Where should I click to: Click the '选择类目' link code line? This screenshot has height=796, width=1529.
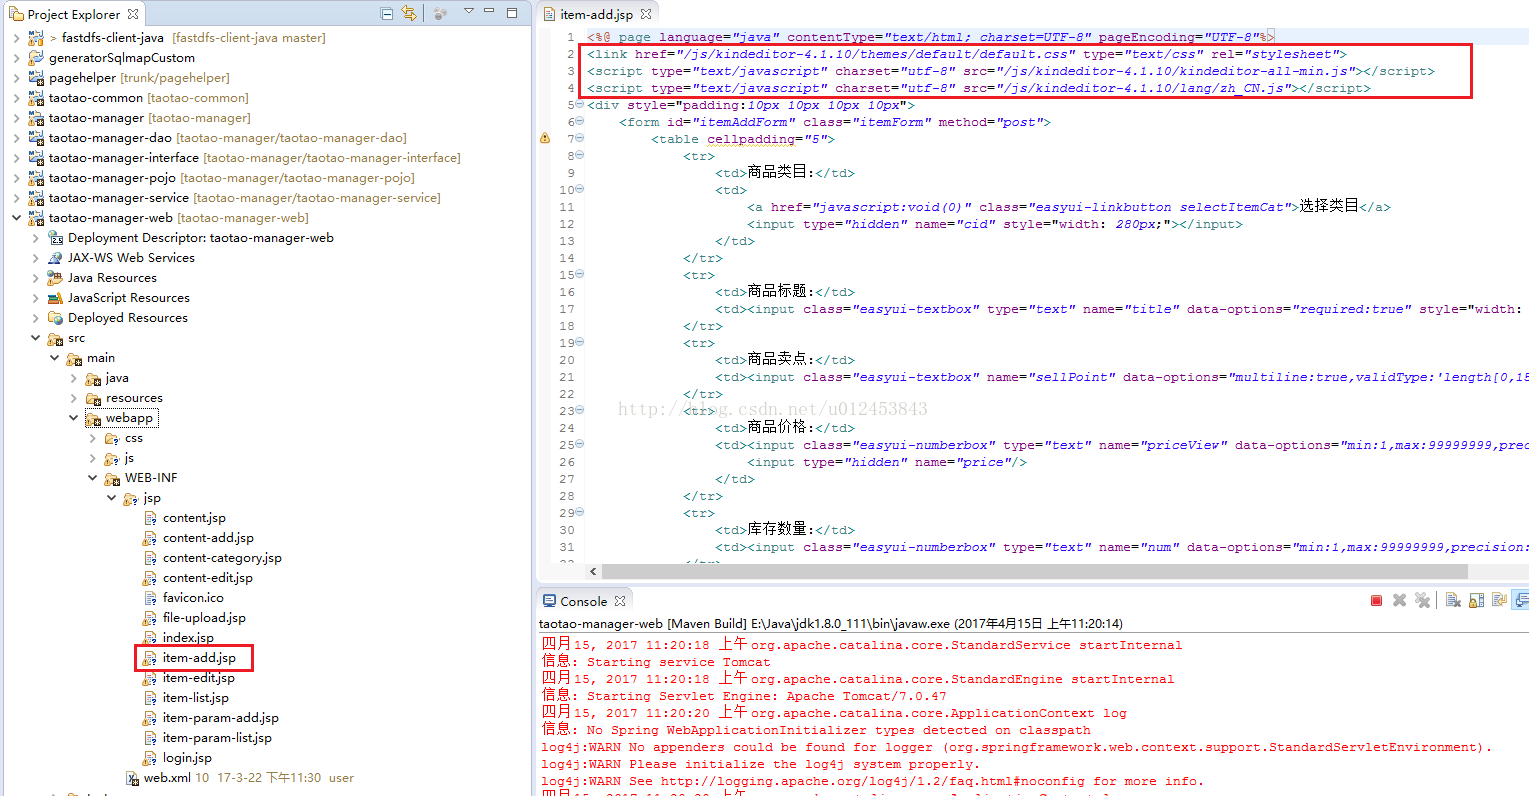[x=1068, y=207]
